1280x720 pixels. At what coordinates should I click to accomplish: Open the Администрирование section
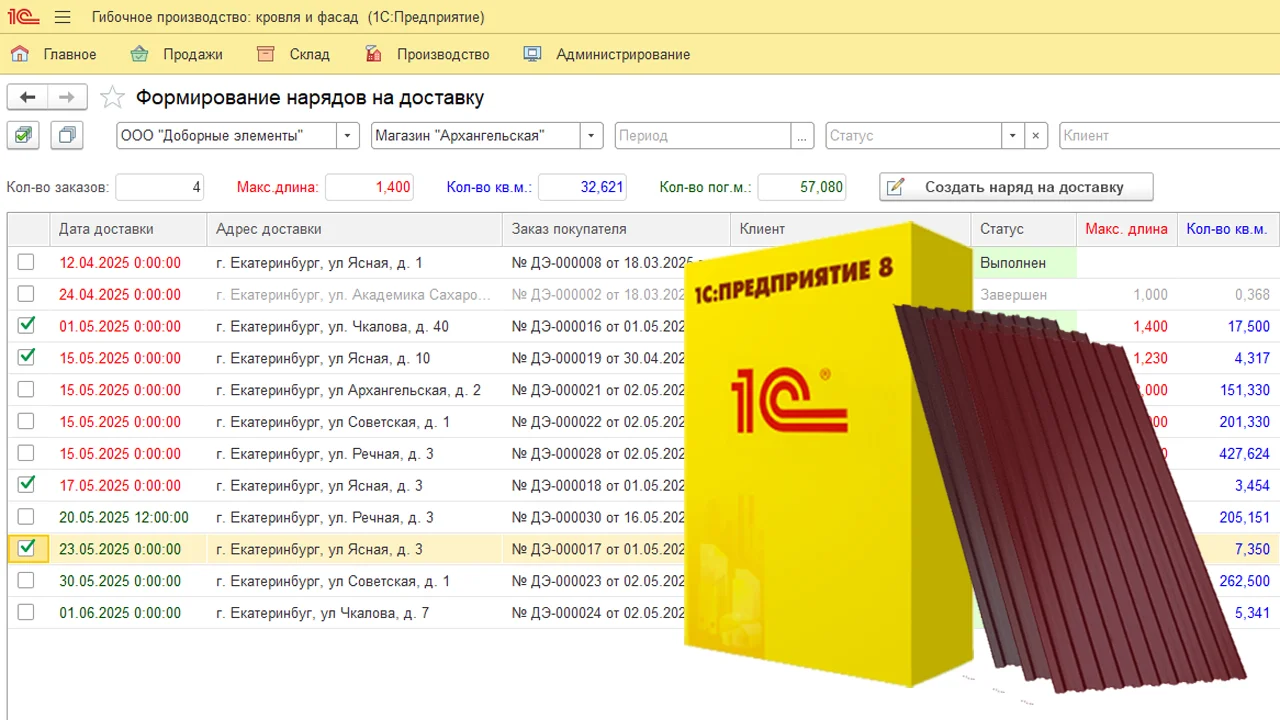[623, 54]
